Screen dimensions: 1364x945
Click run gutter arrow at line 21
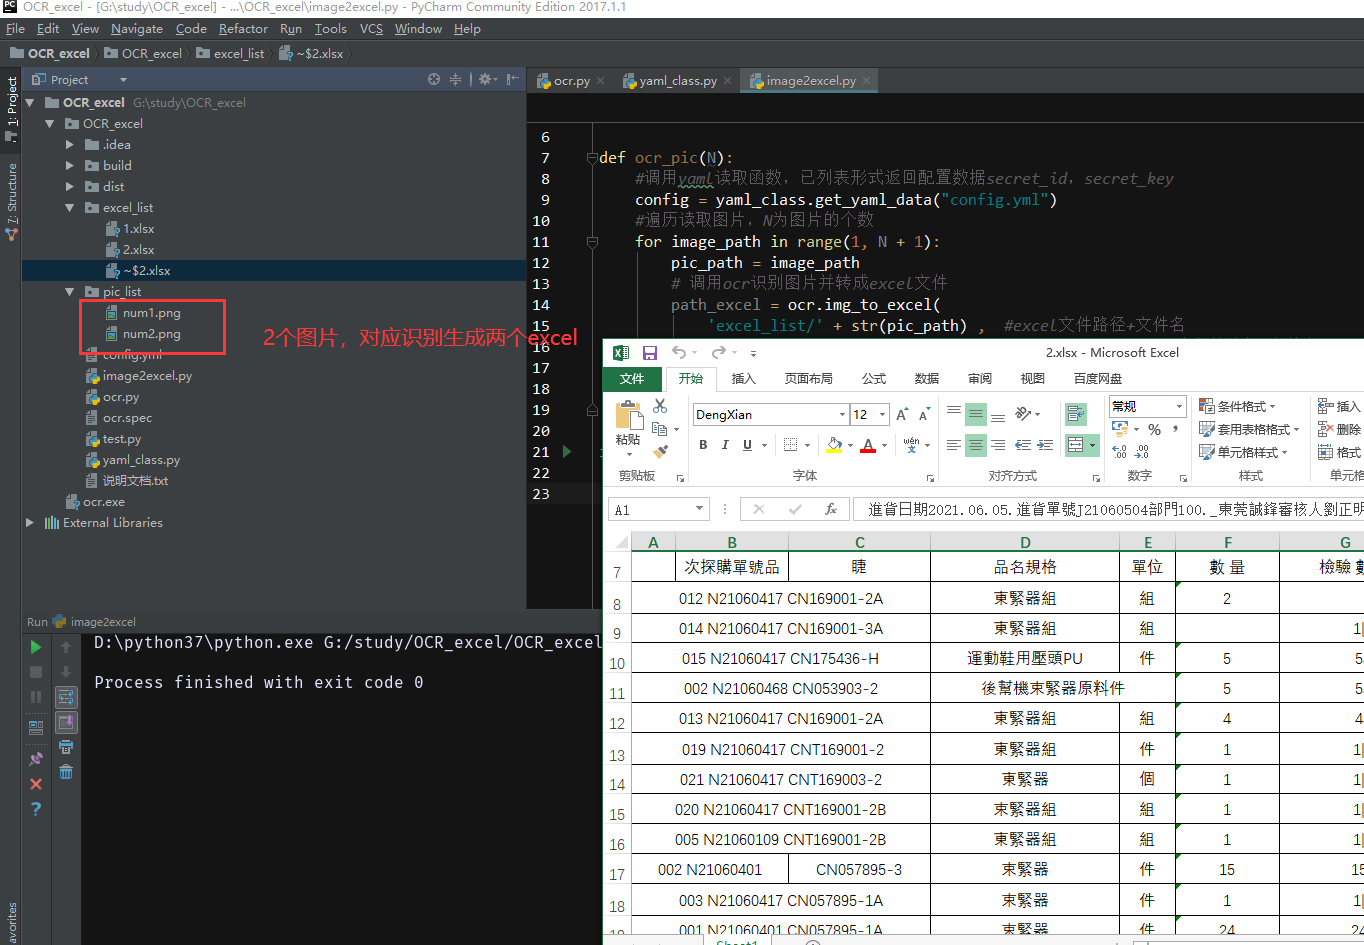[x=567, y=451]
